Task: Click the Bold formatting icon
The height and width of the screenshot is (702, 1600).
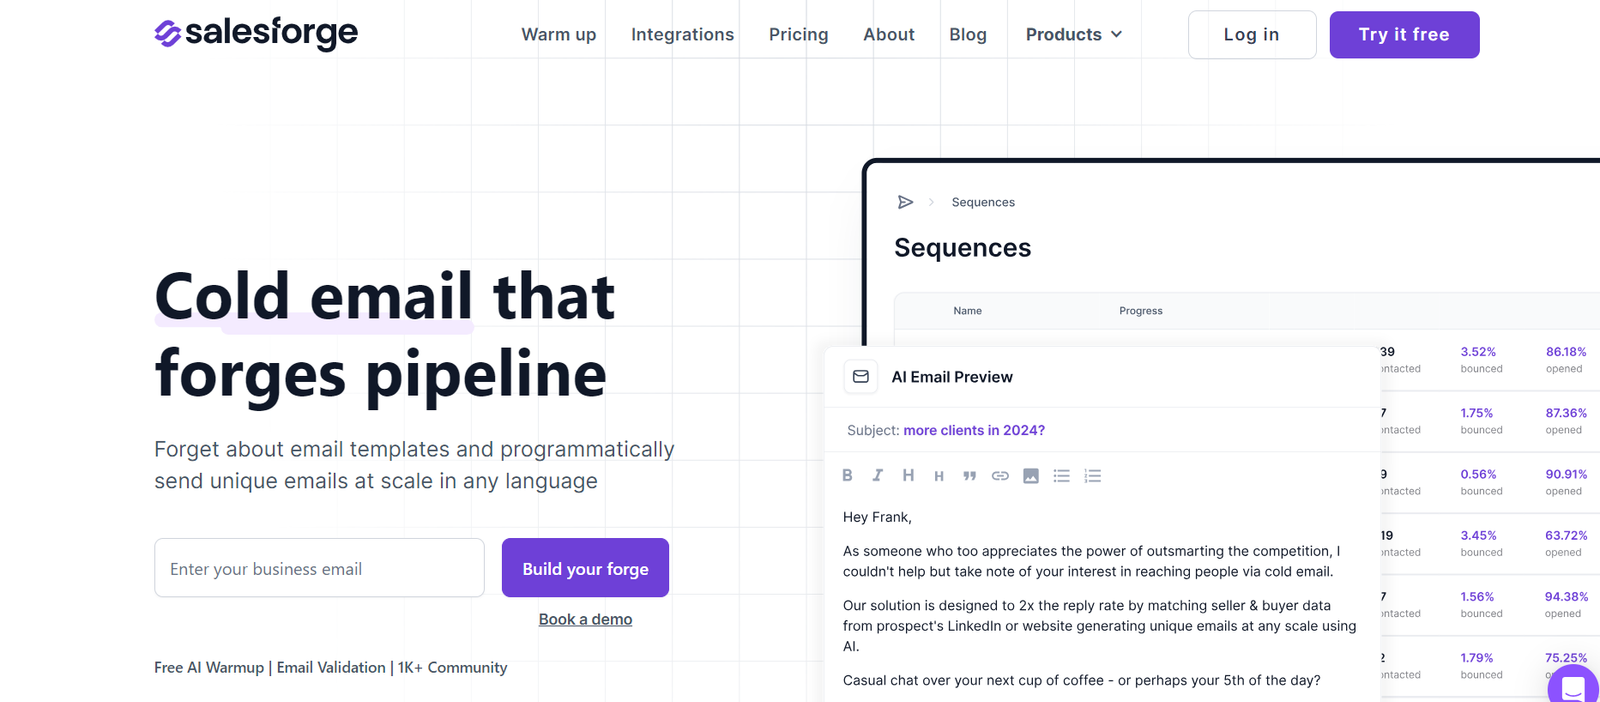Action: point(847,476)
